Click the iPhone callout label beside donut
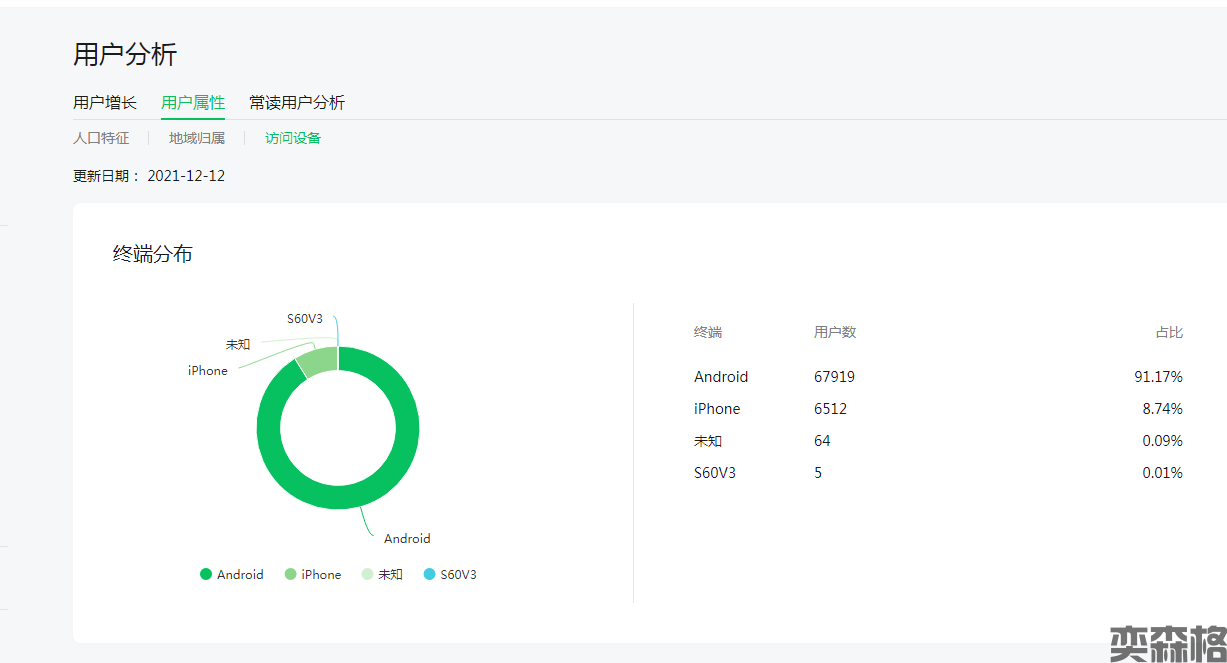The image size is (1227, 663). (x=208, y=371)
